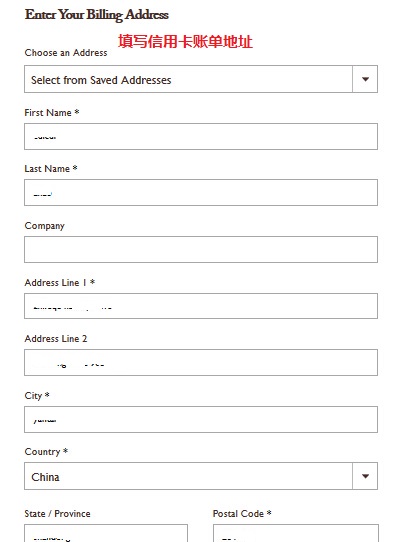Click the arrow button on the saved addresses dropdown
Viewport: 402px width, 542px height.
(x=365, y=79)
